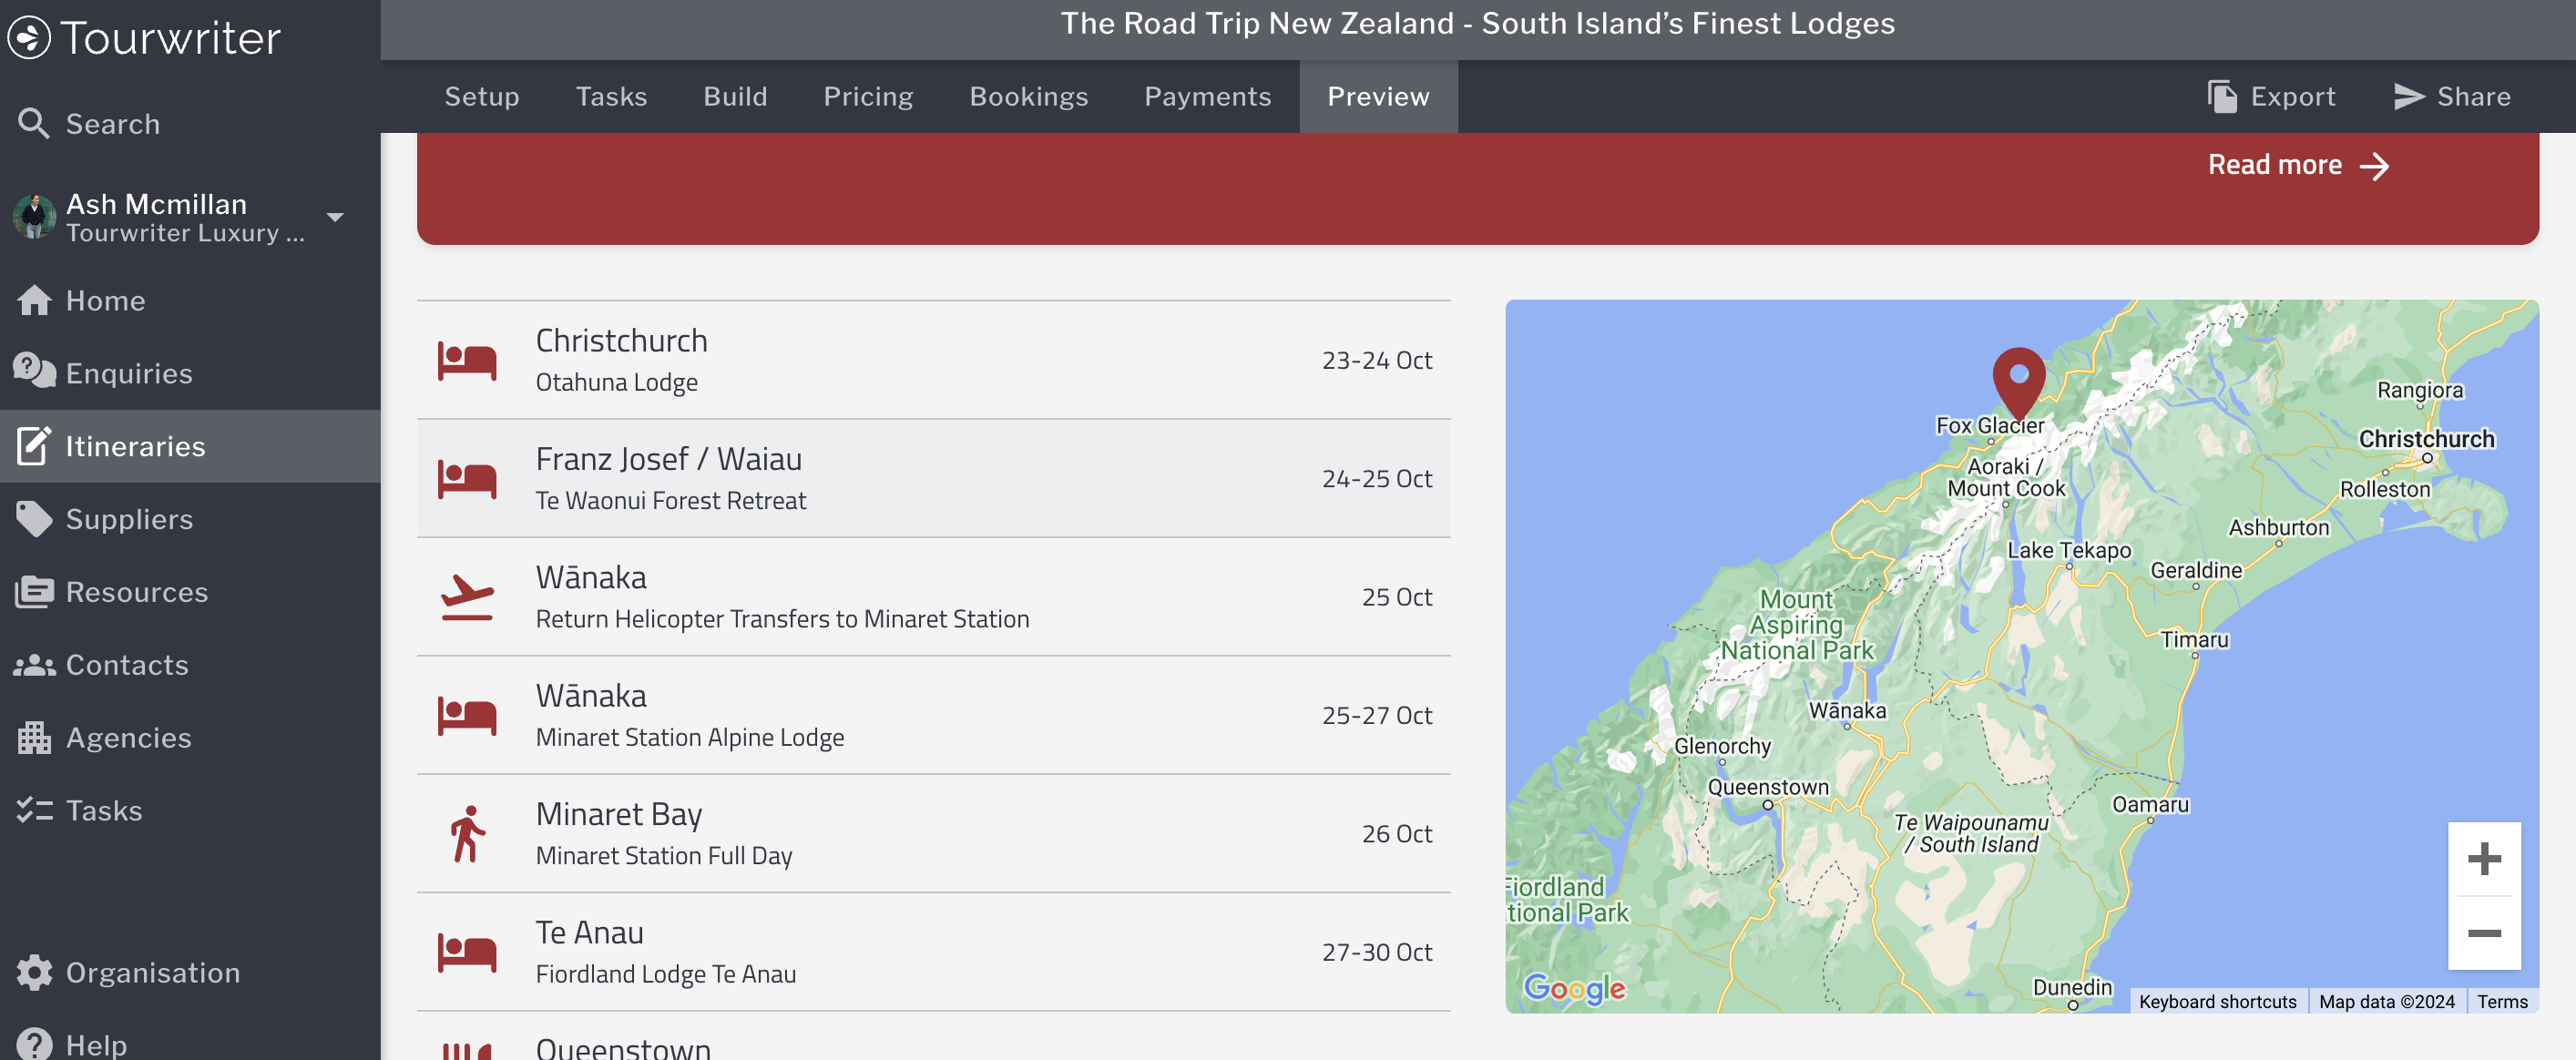Select the Franz Josef / Waiau itinerary row

point(932,478)
